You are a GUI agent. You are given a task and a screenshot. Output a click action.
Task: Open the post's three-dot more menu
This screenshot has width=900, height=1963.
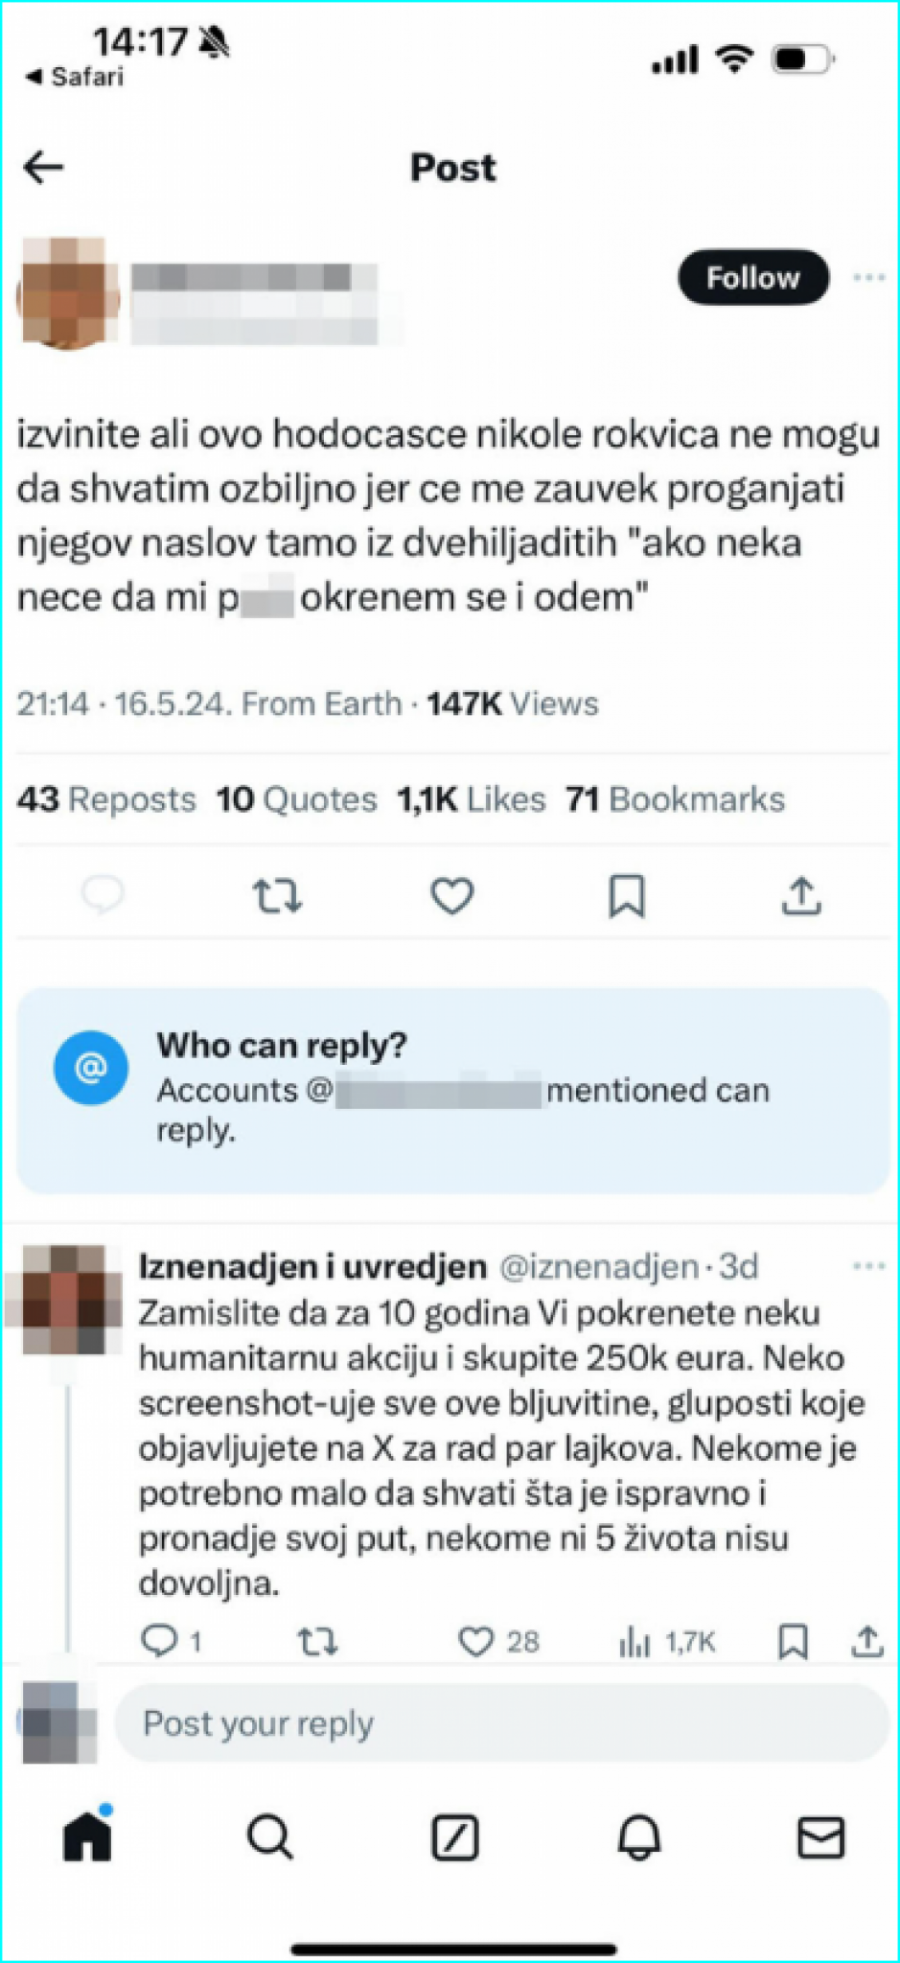click(x=868, y=277)
